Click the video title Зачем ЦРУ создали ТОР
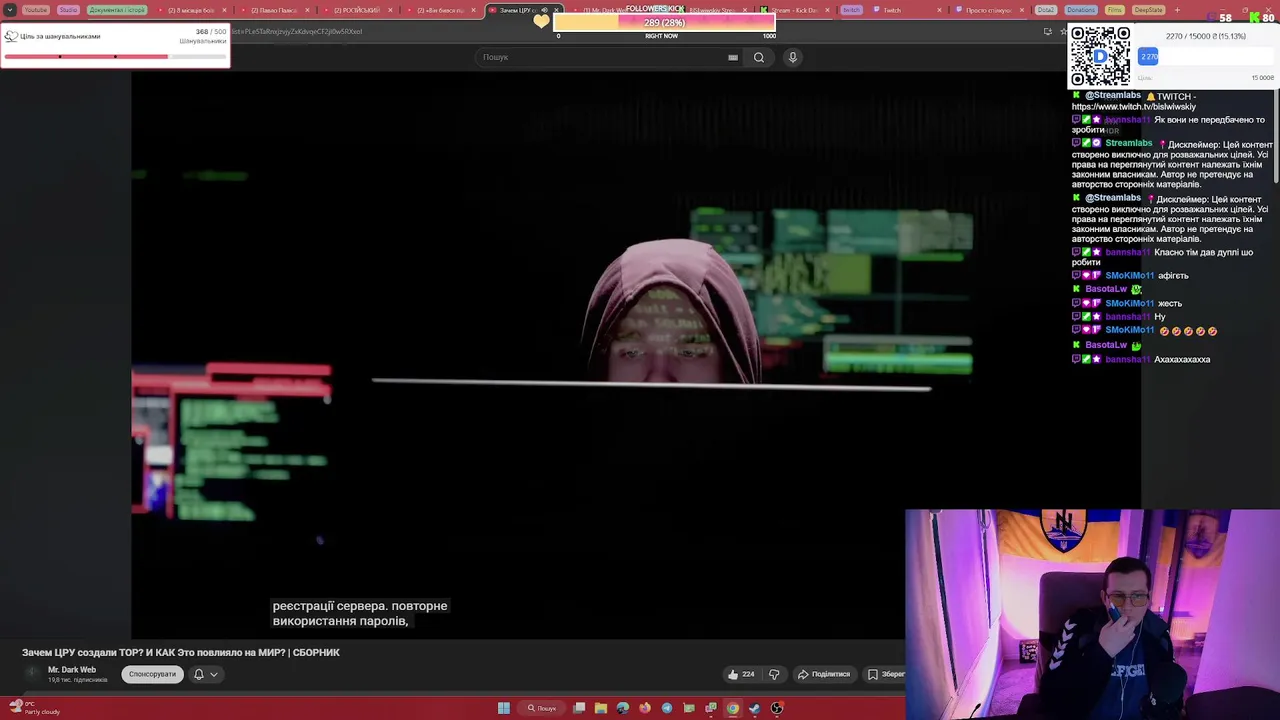The image size is (1280, 720). (x=181, y=652)
